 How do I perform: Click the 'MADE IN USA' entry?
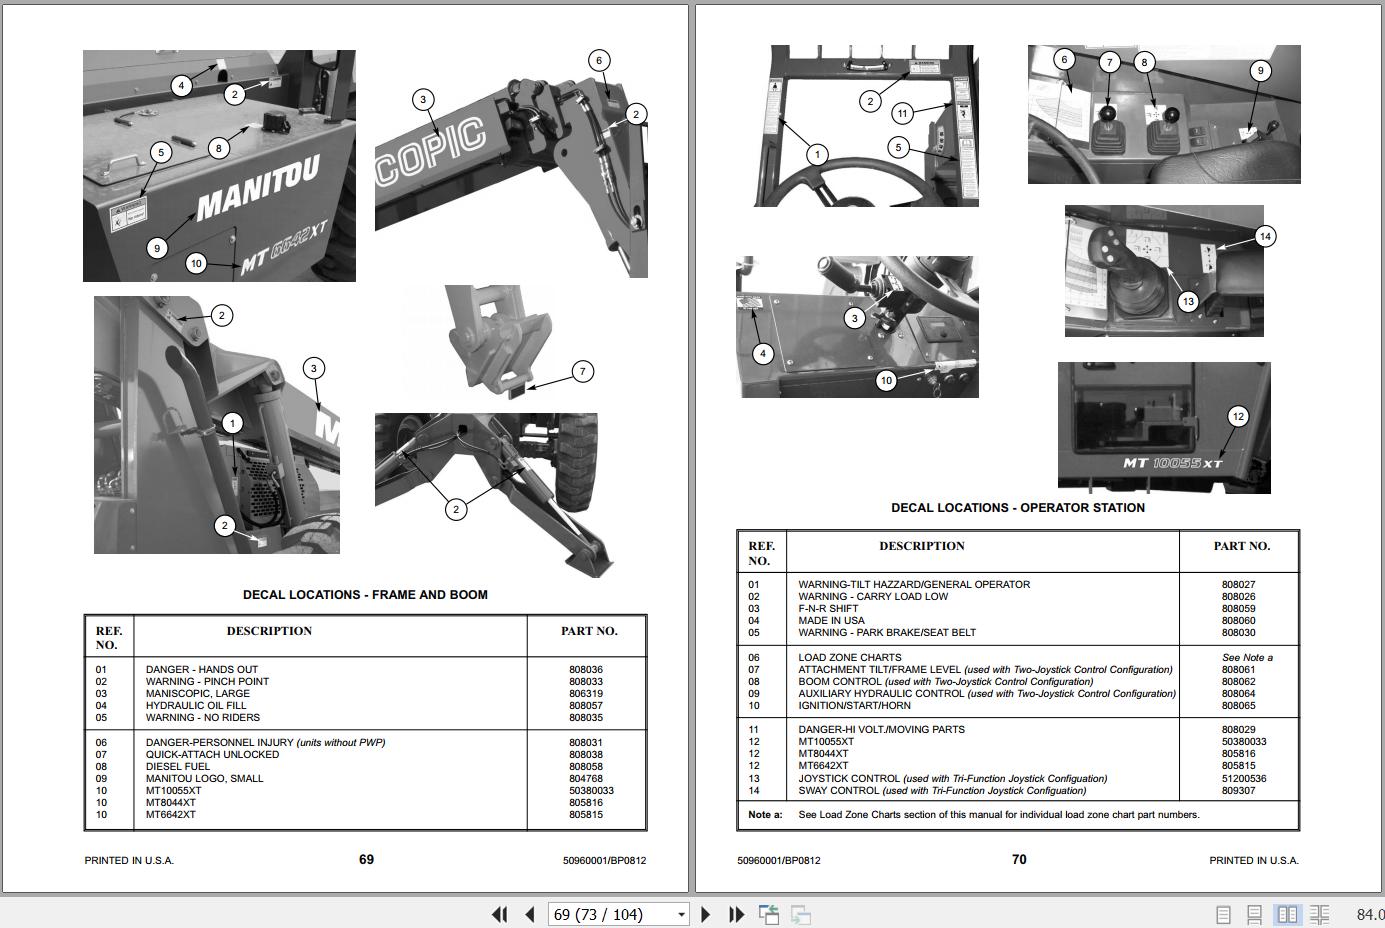(831, 621)
